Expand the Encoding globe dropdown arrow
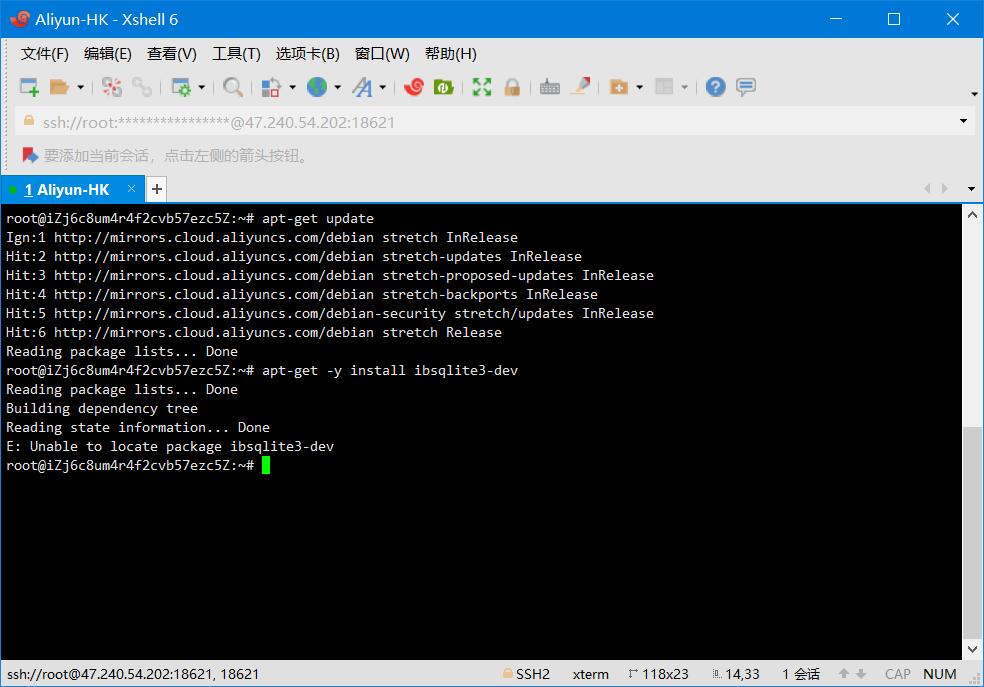 [338, 87]
